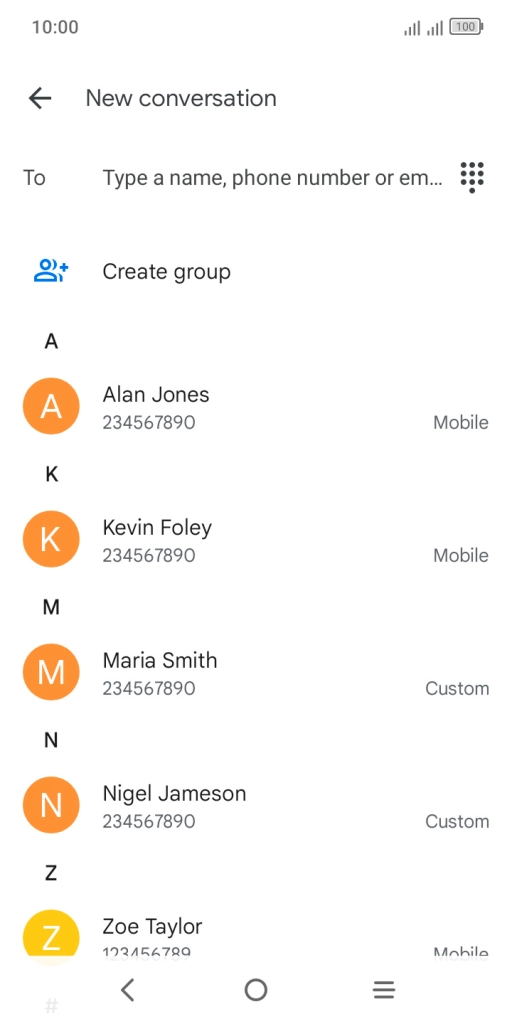Open recent apps menu icon

point(384,990)
